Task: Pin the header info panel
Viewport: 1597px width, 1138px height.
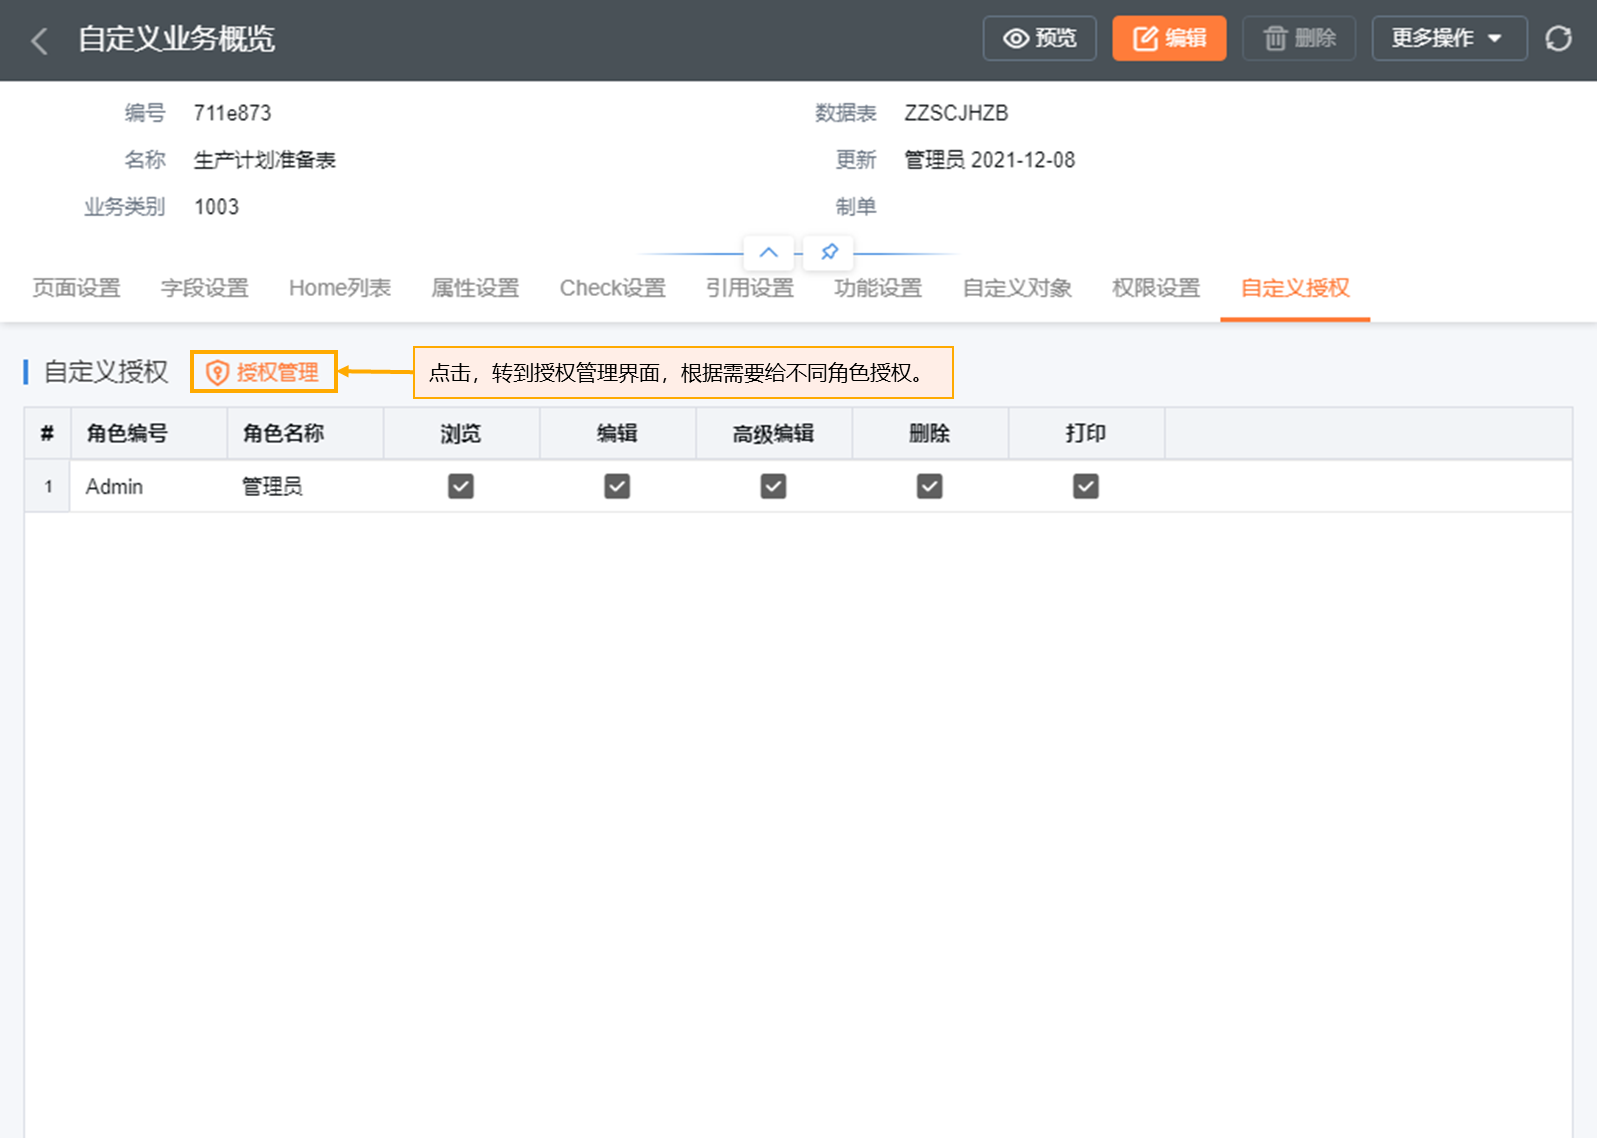Action: click(829, 252)
